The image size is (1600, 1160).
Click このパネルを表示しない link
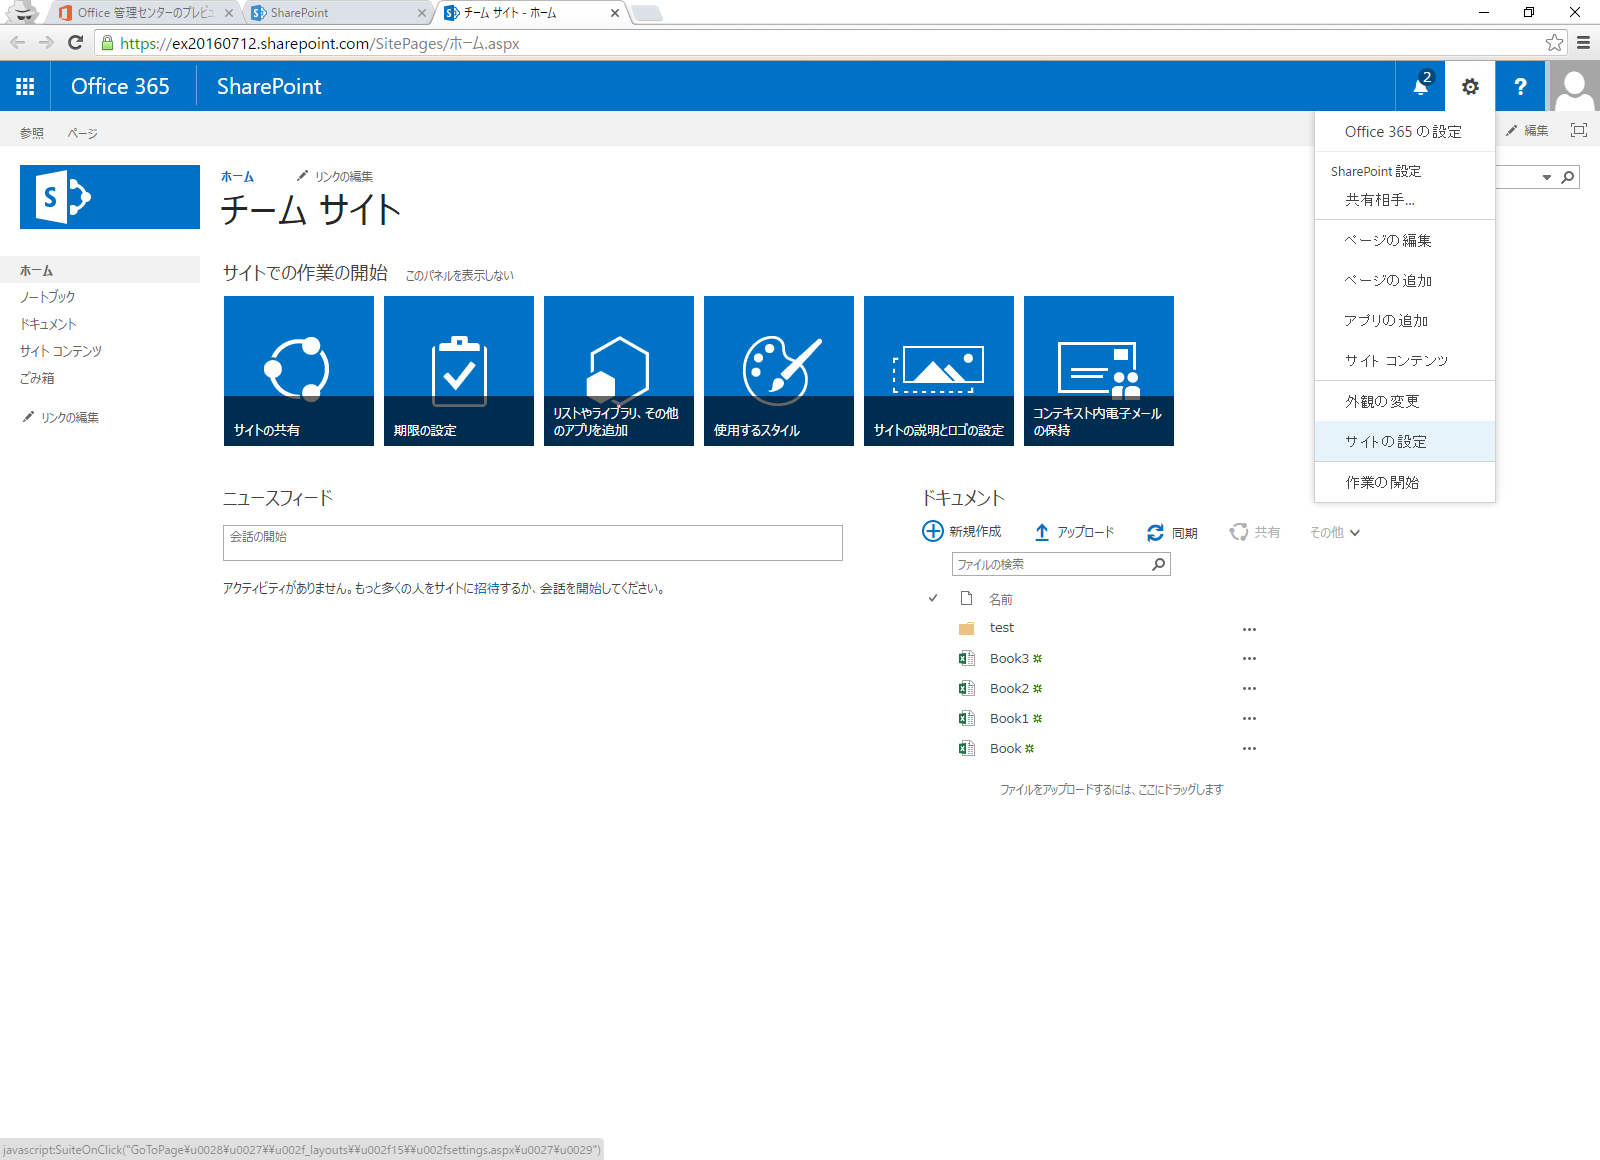click(x=459, y=275)
